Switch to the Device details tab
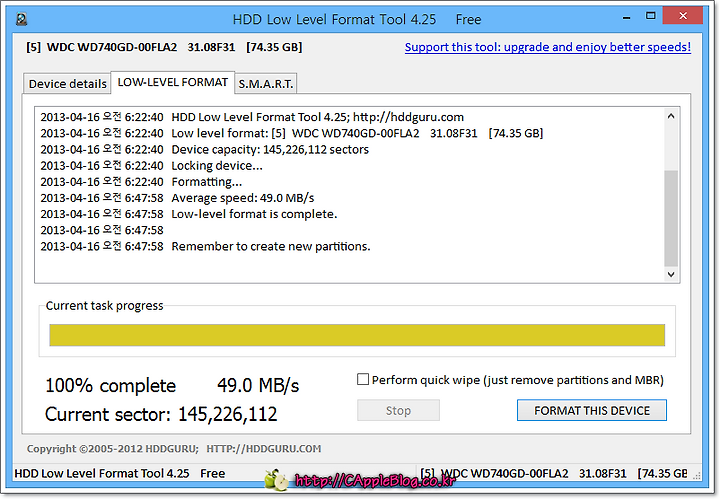This screenshot has width=720, height=499. pyautogui.click(x=68, y=84)
